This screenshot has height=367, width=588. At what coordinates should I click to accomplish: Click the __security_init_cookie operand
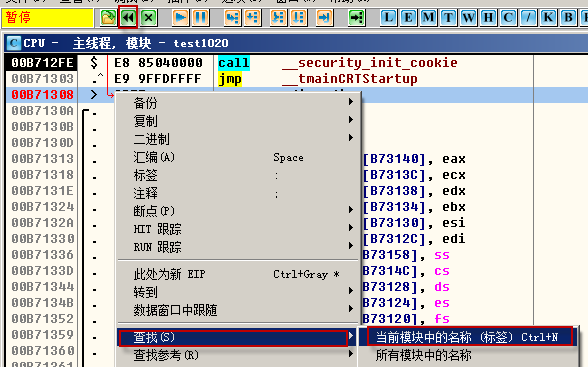pos(370,63)
